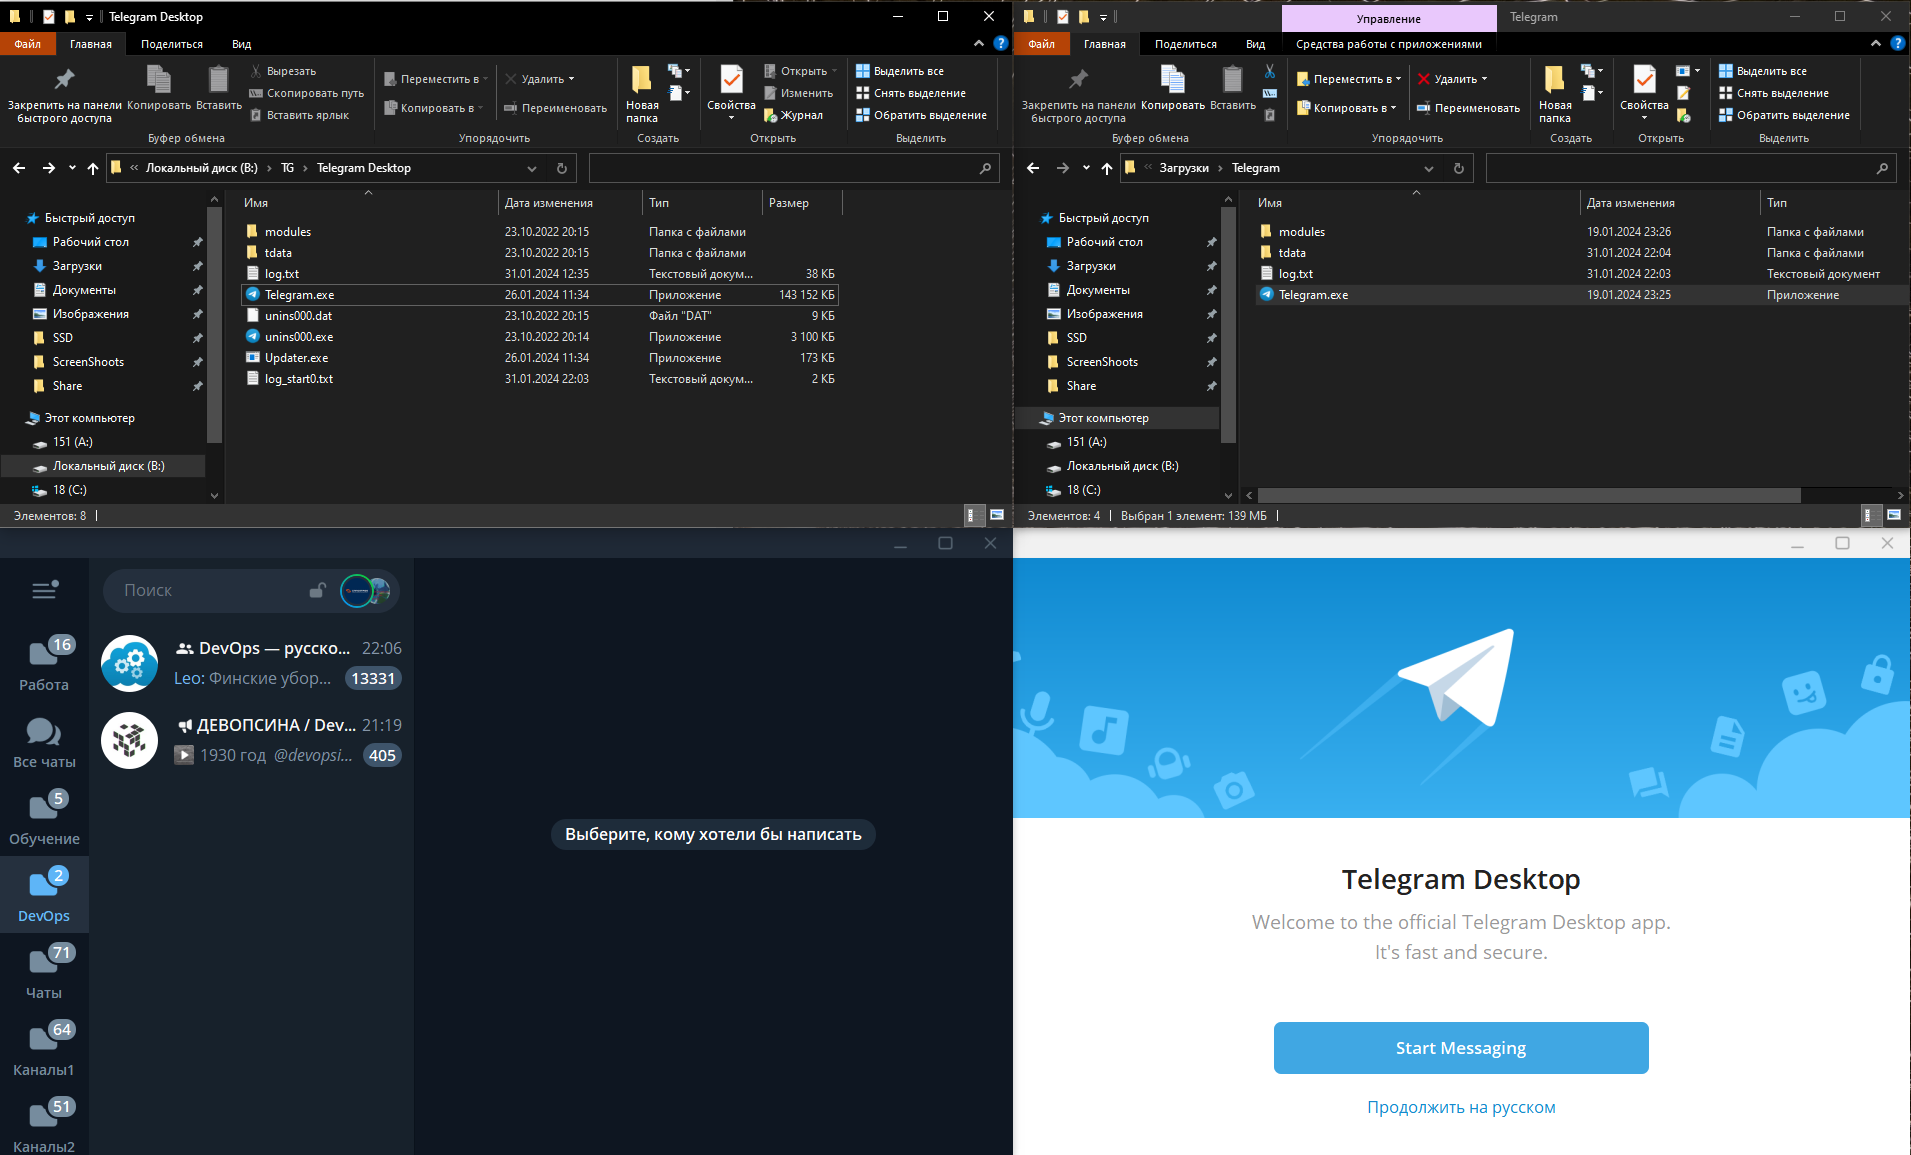Open recent locations dropdown in left Explorer
Screen dimensions: 1911x1155
(x=72, y=168)
